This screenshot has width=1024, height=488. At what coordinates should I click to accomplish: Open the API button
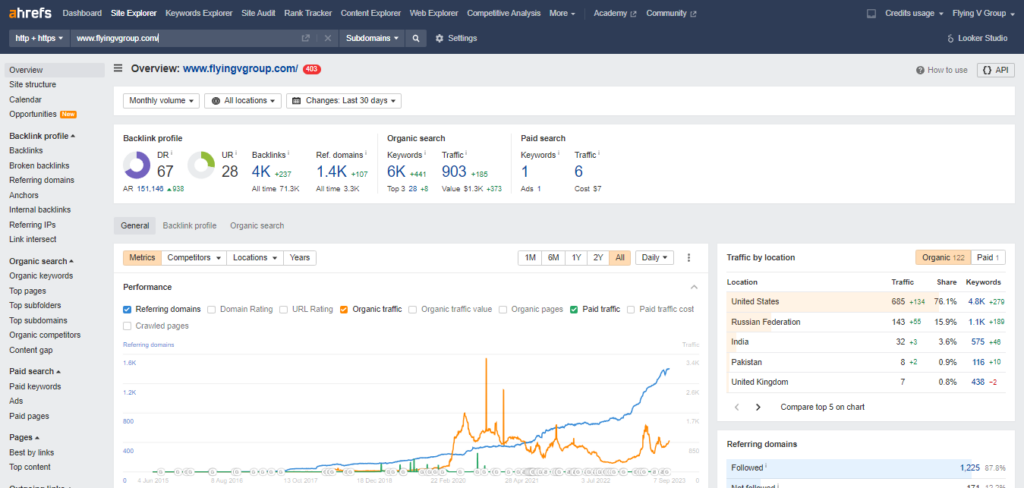pos(995,70)
